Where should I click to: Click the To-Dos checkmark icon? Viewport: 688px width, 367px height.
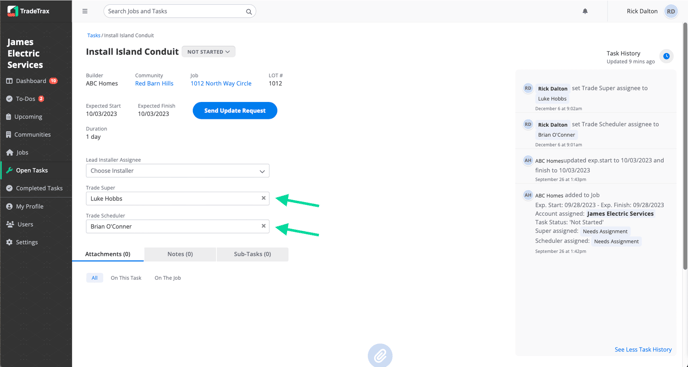click(9, 99)
